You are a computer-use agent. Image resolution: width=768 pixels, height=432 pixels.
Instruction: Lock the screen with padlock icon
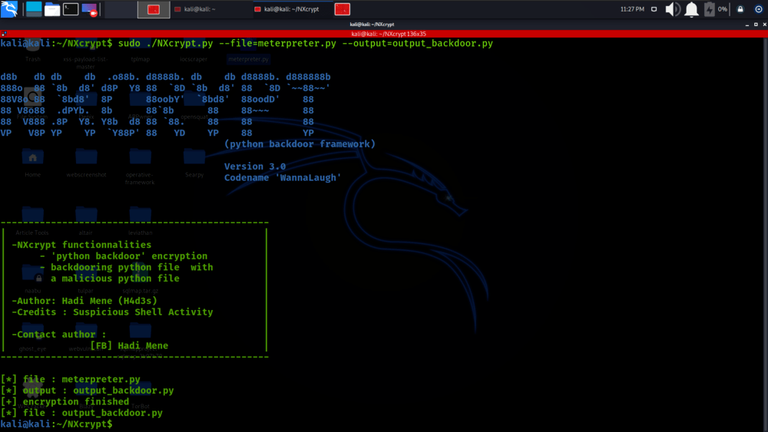740,9
